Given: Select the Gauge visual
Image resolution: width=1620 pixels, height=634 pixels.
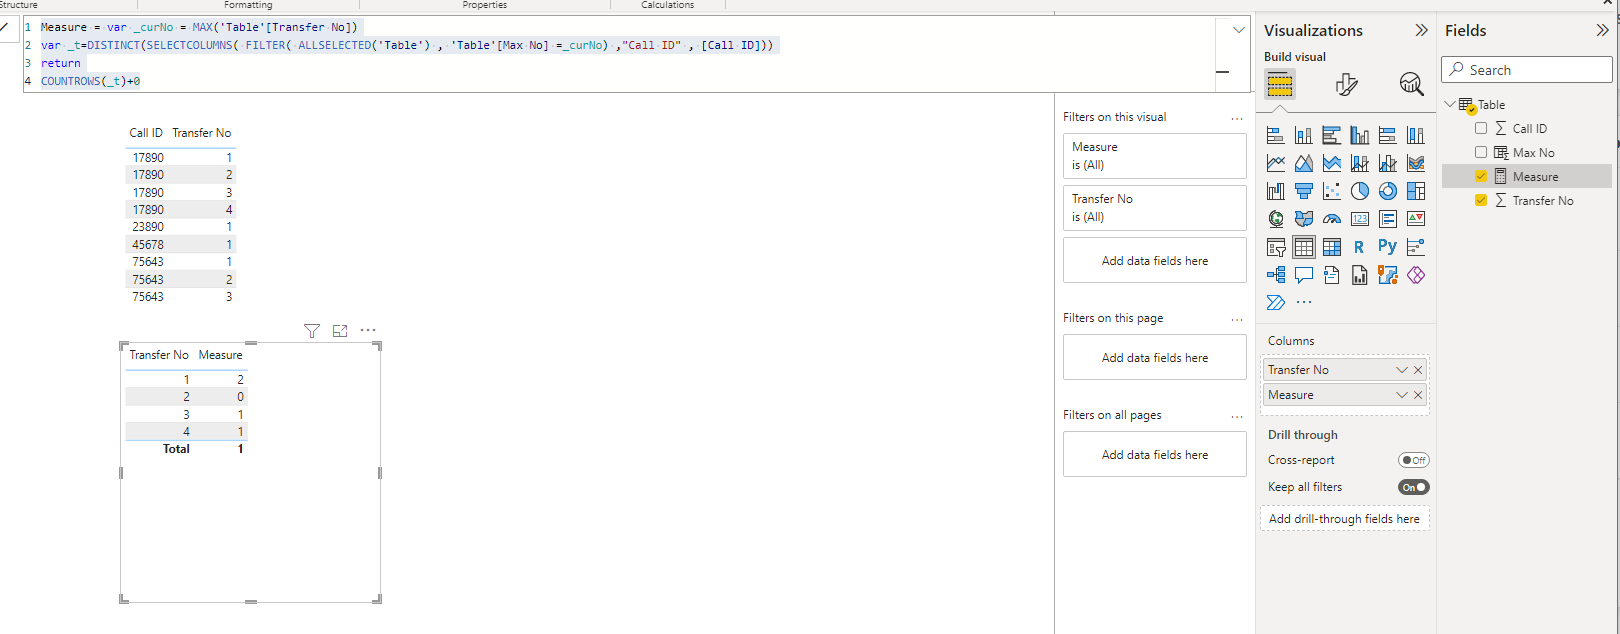Looking at the screenshot, I should [x=1332, y=219].
